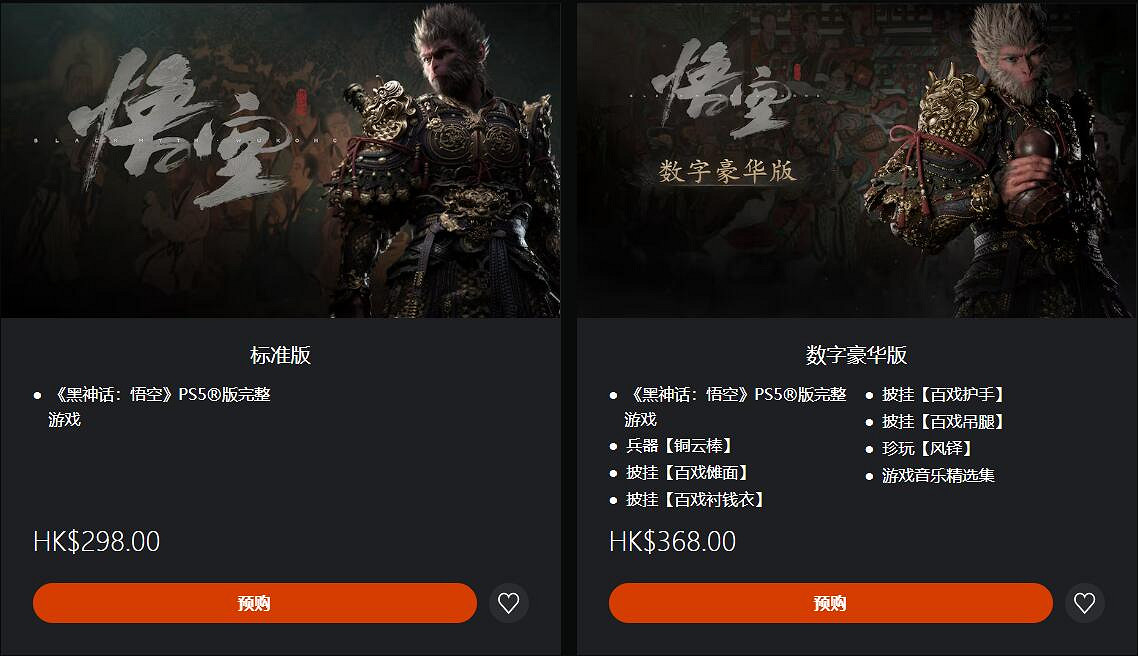Click the 预购 button for 数字豪华版
1138x656 pixels.
tap(831, 603)
